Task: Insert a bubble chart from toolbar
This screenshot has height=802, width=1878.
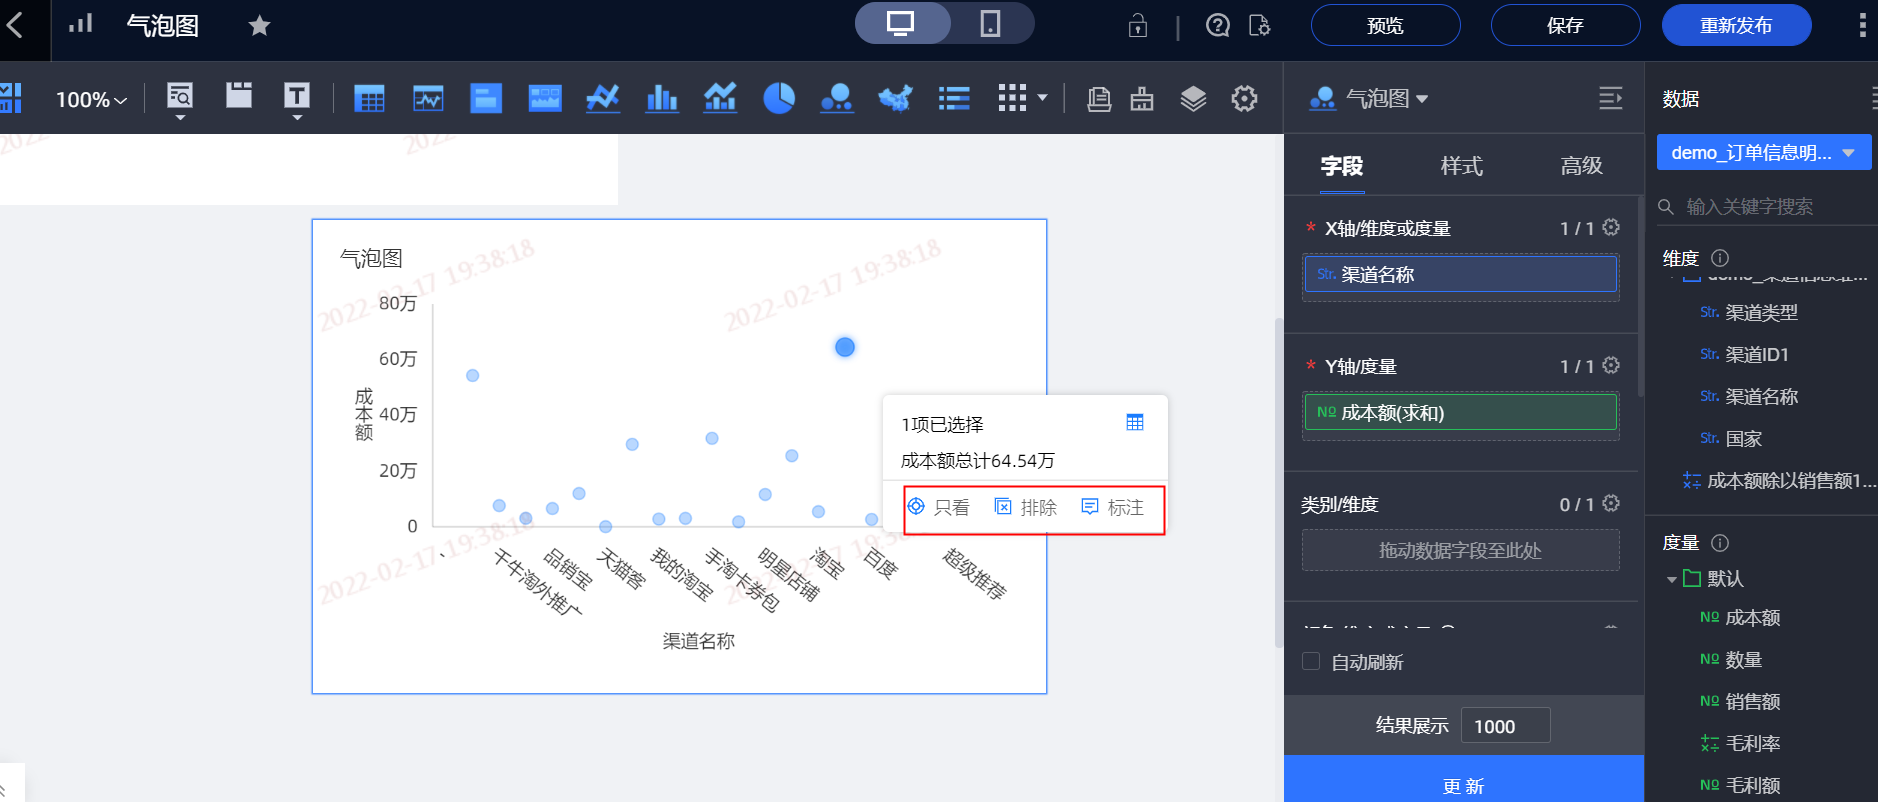Action: (x=837, y=98)
